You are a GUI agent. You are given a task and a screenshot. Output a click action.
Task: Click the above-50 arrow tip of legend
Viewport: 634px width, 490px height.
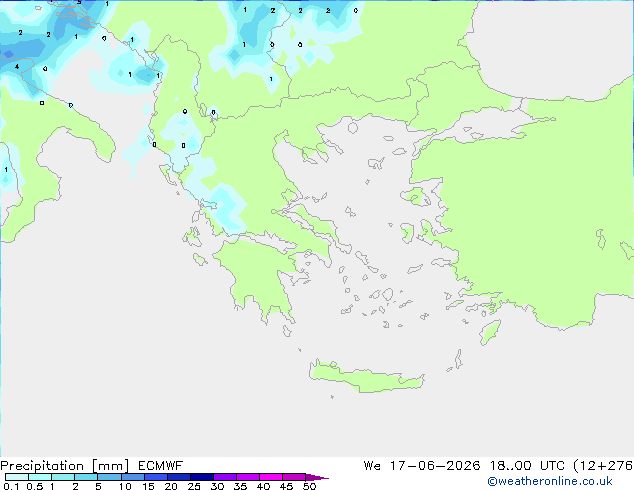[317, 477]
